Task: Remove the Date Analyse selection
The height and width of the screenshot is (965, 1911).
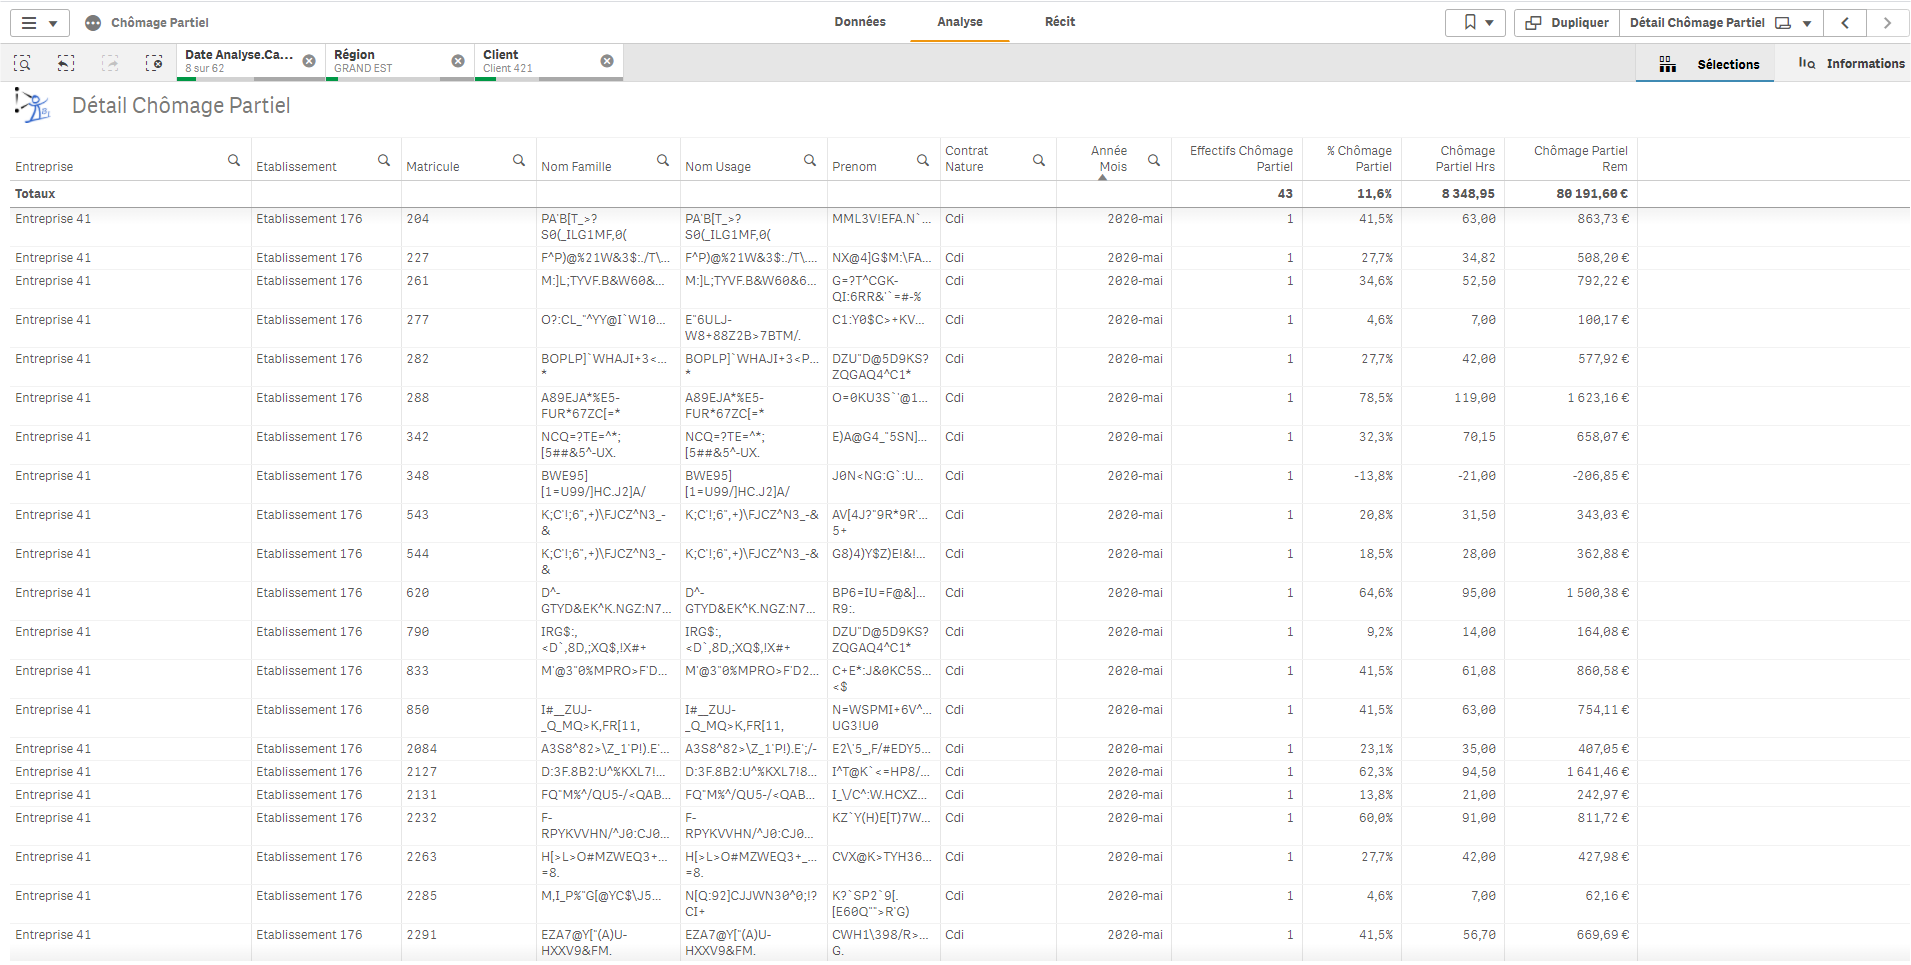Action: [309, 61]
